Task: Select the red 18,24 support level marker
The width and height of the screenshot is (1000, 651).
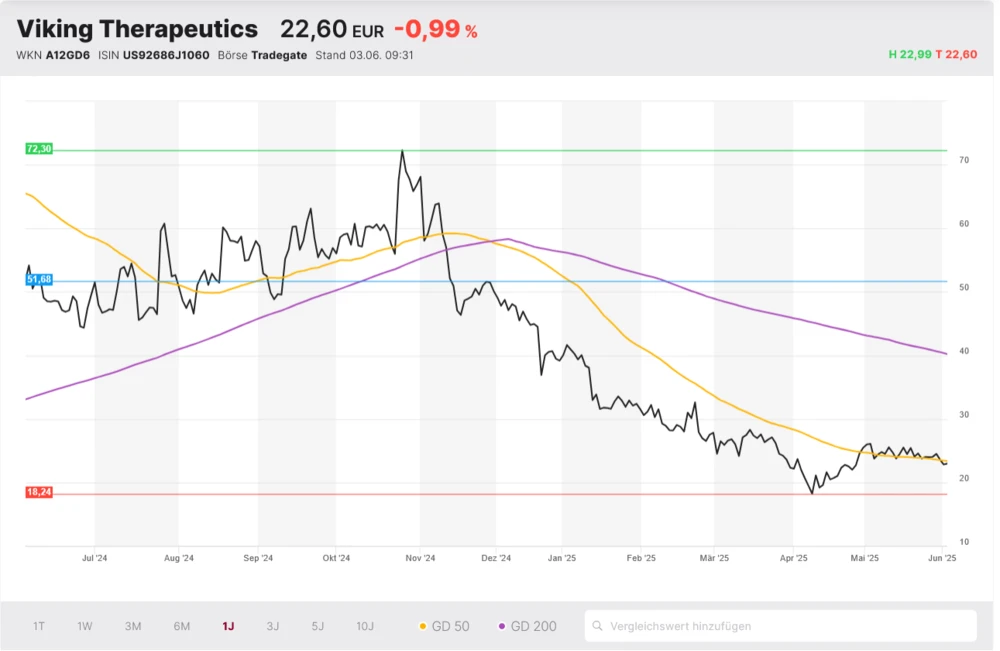Action: (38, 492)
